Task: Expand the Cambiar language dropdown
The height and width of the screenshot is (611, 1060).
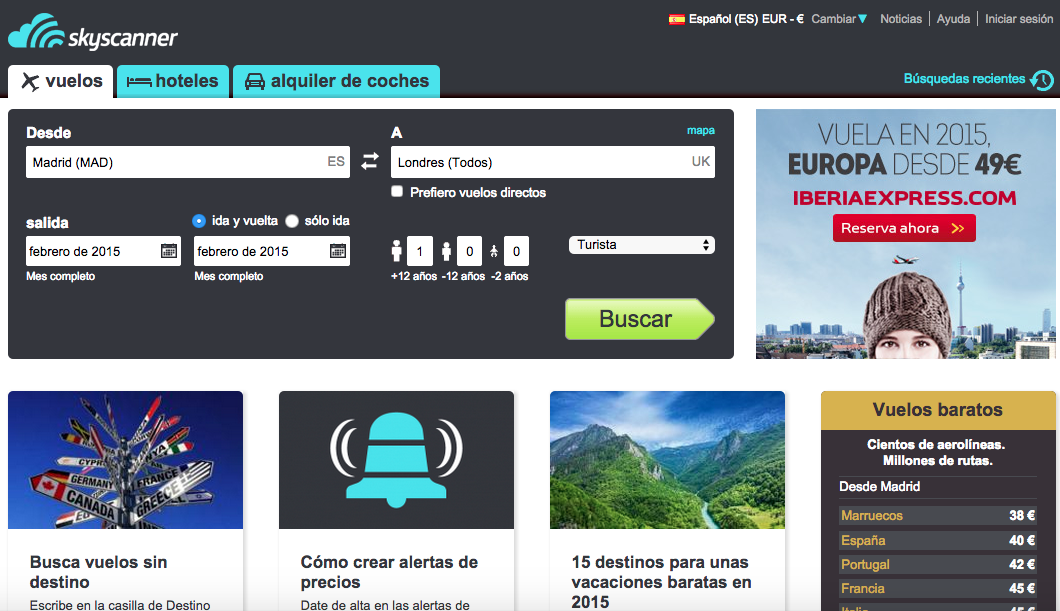Action: (836, 18)
